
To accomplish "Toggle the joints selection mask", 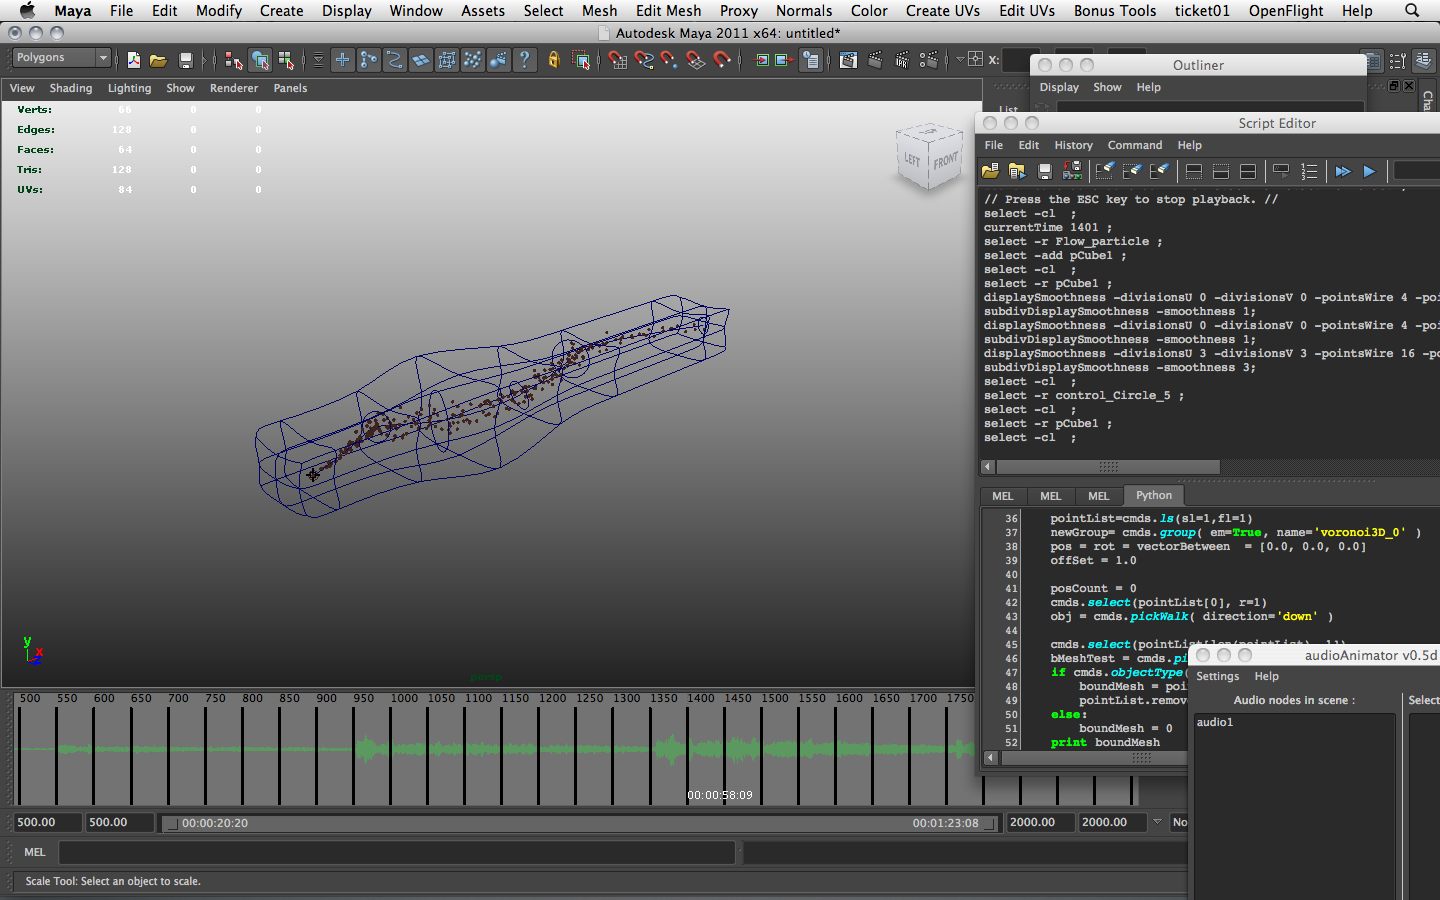I will tap(369, 61).
